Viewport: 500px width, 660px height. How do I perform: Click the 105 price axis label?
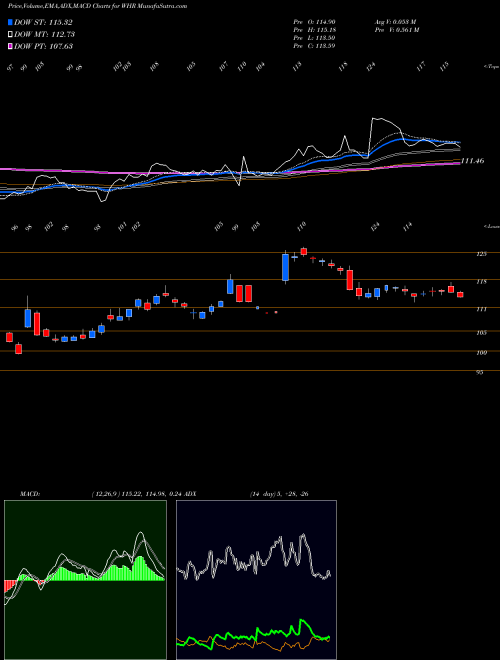481,333
